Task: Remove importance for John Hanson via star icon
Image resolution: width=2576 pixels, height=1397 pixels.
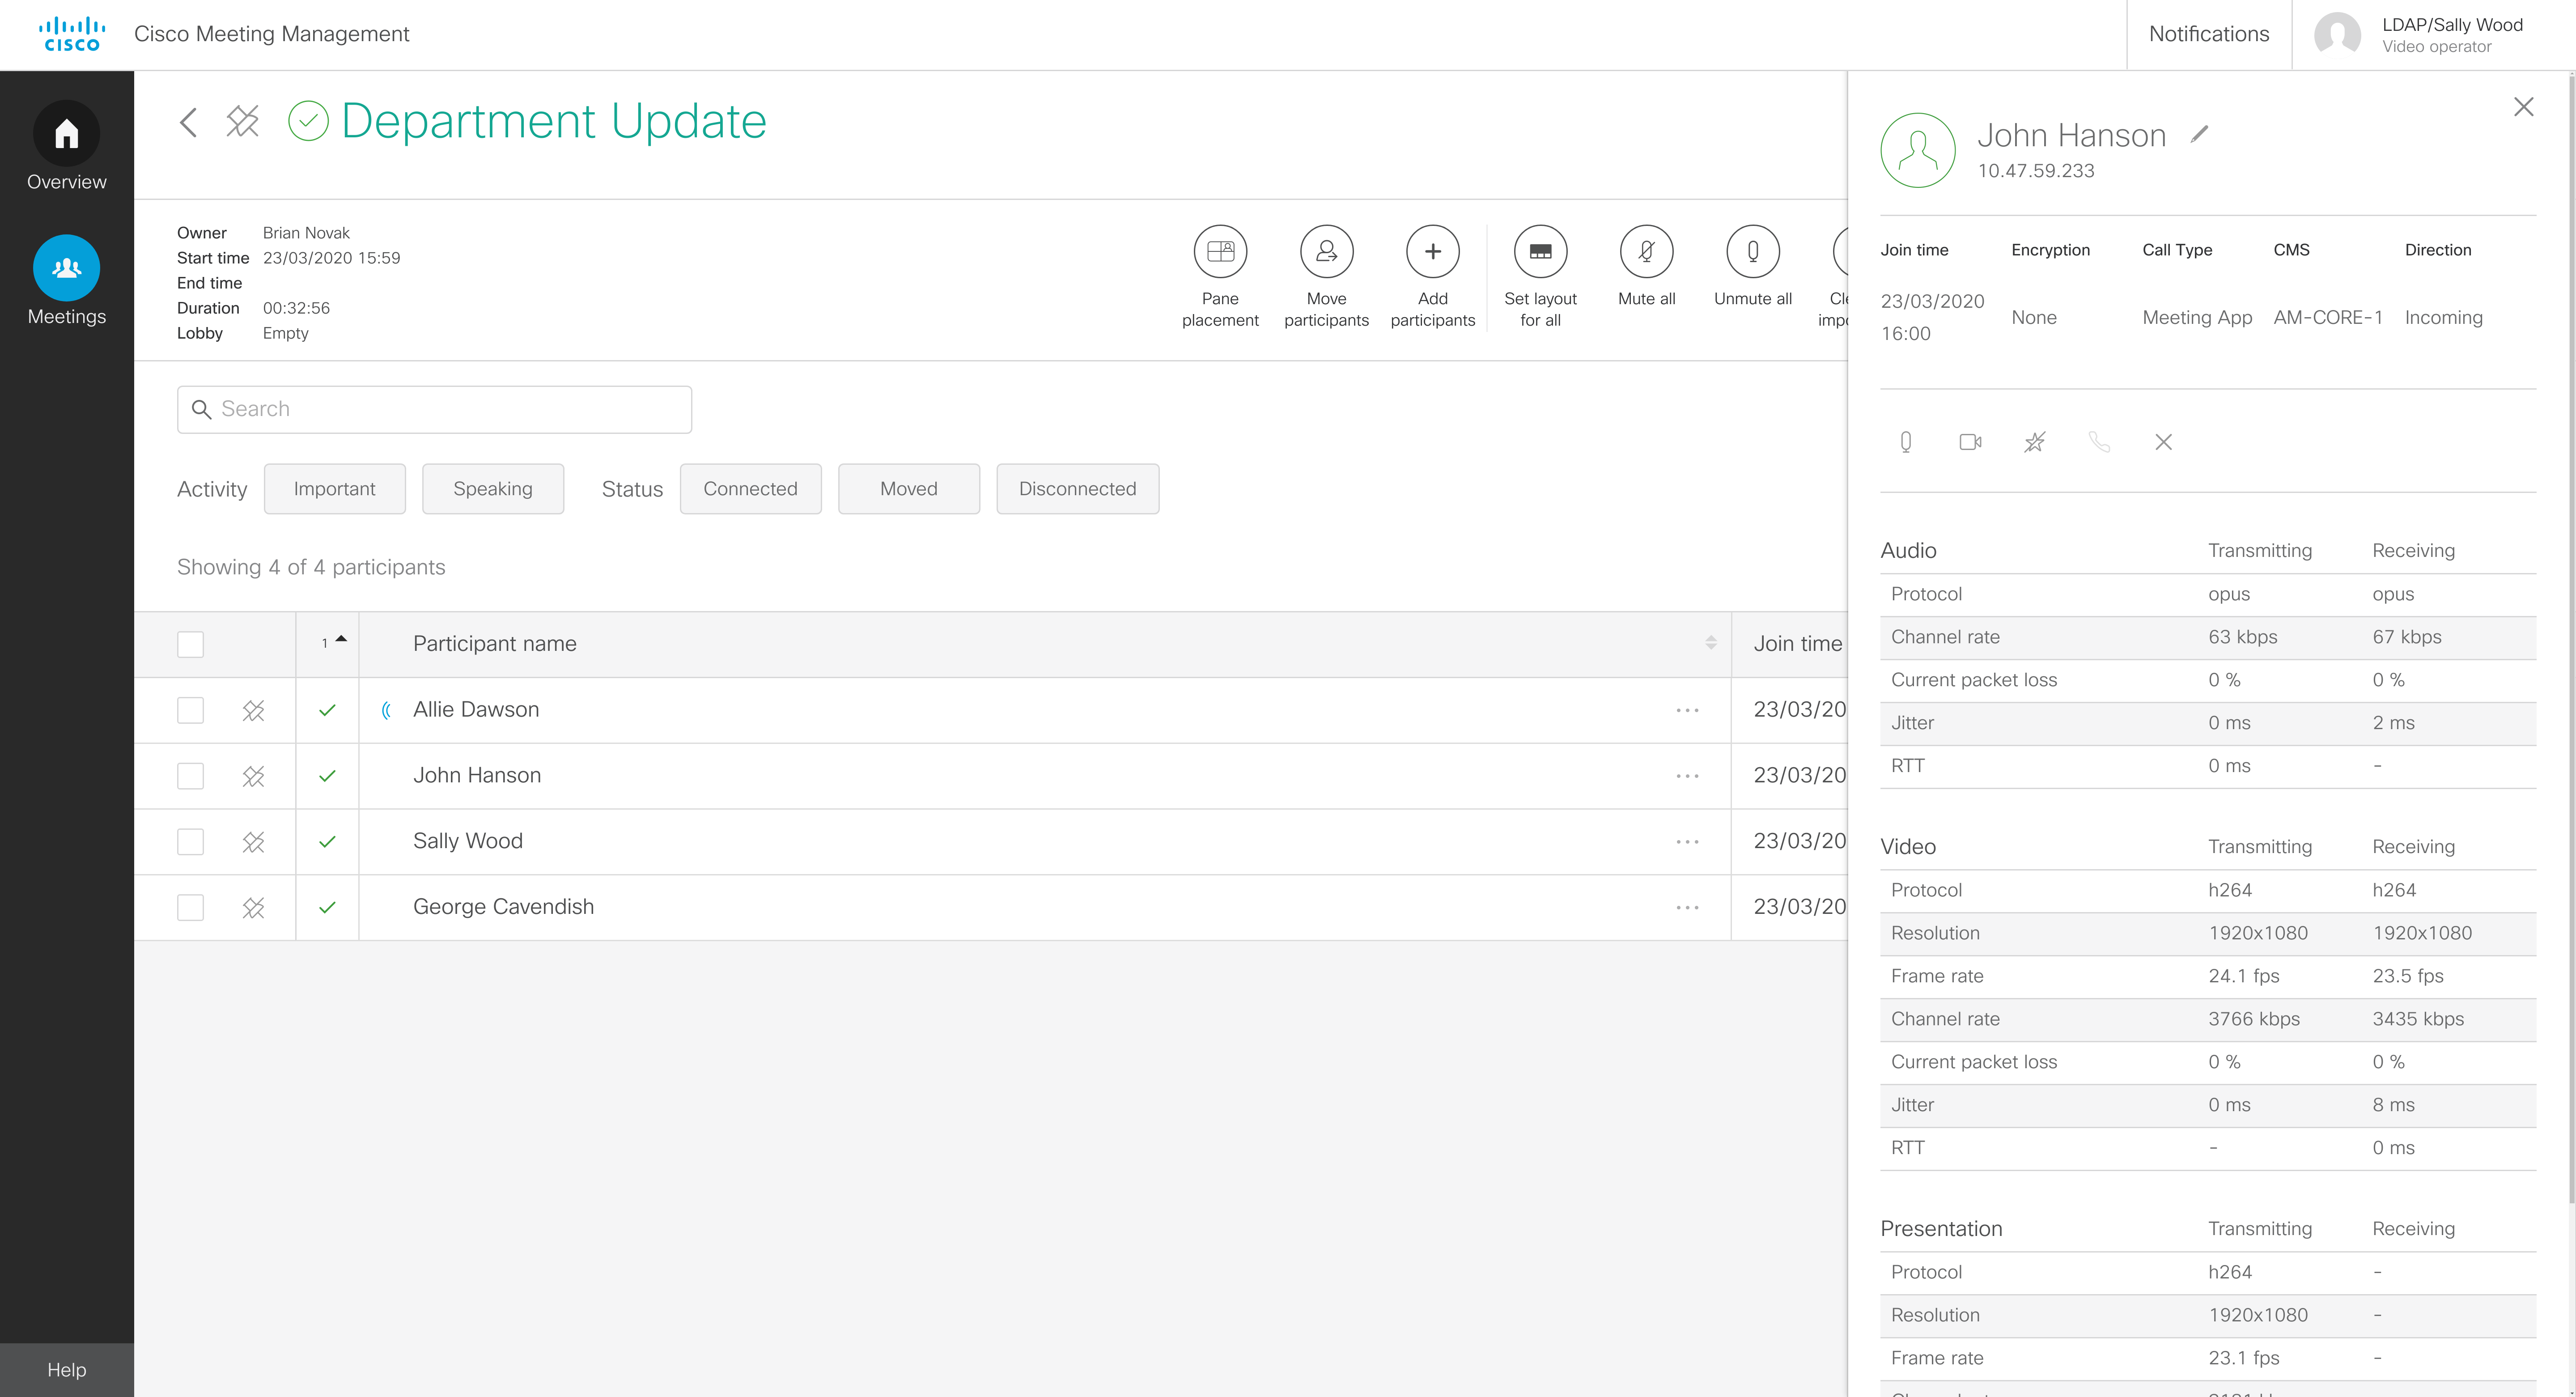Action: tap(2034, 441)
